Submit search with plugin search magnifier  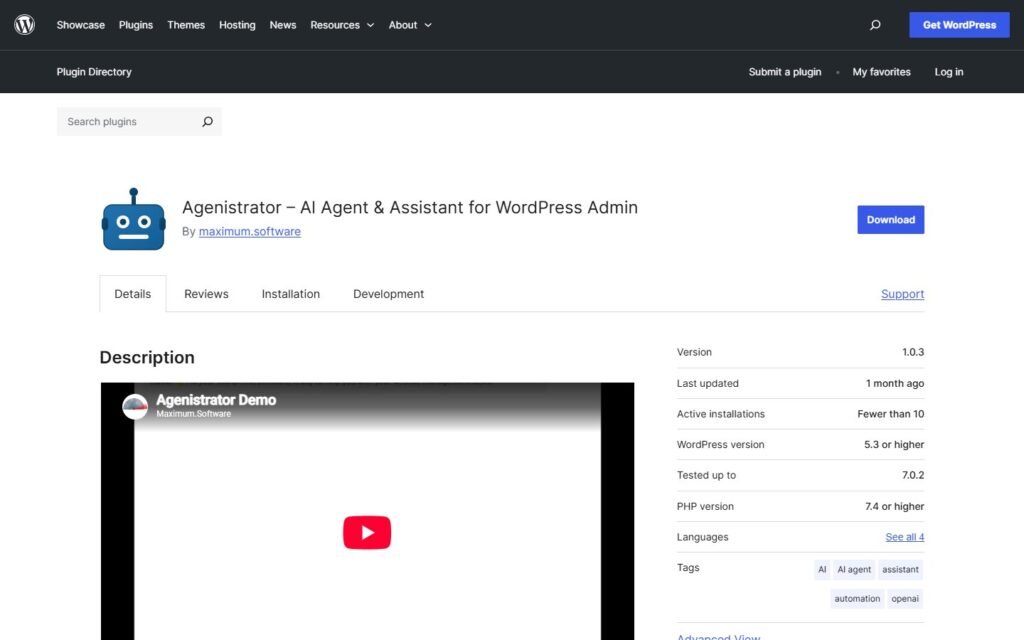(207, 121)
